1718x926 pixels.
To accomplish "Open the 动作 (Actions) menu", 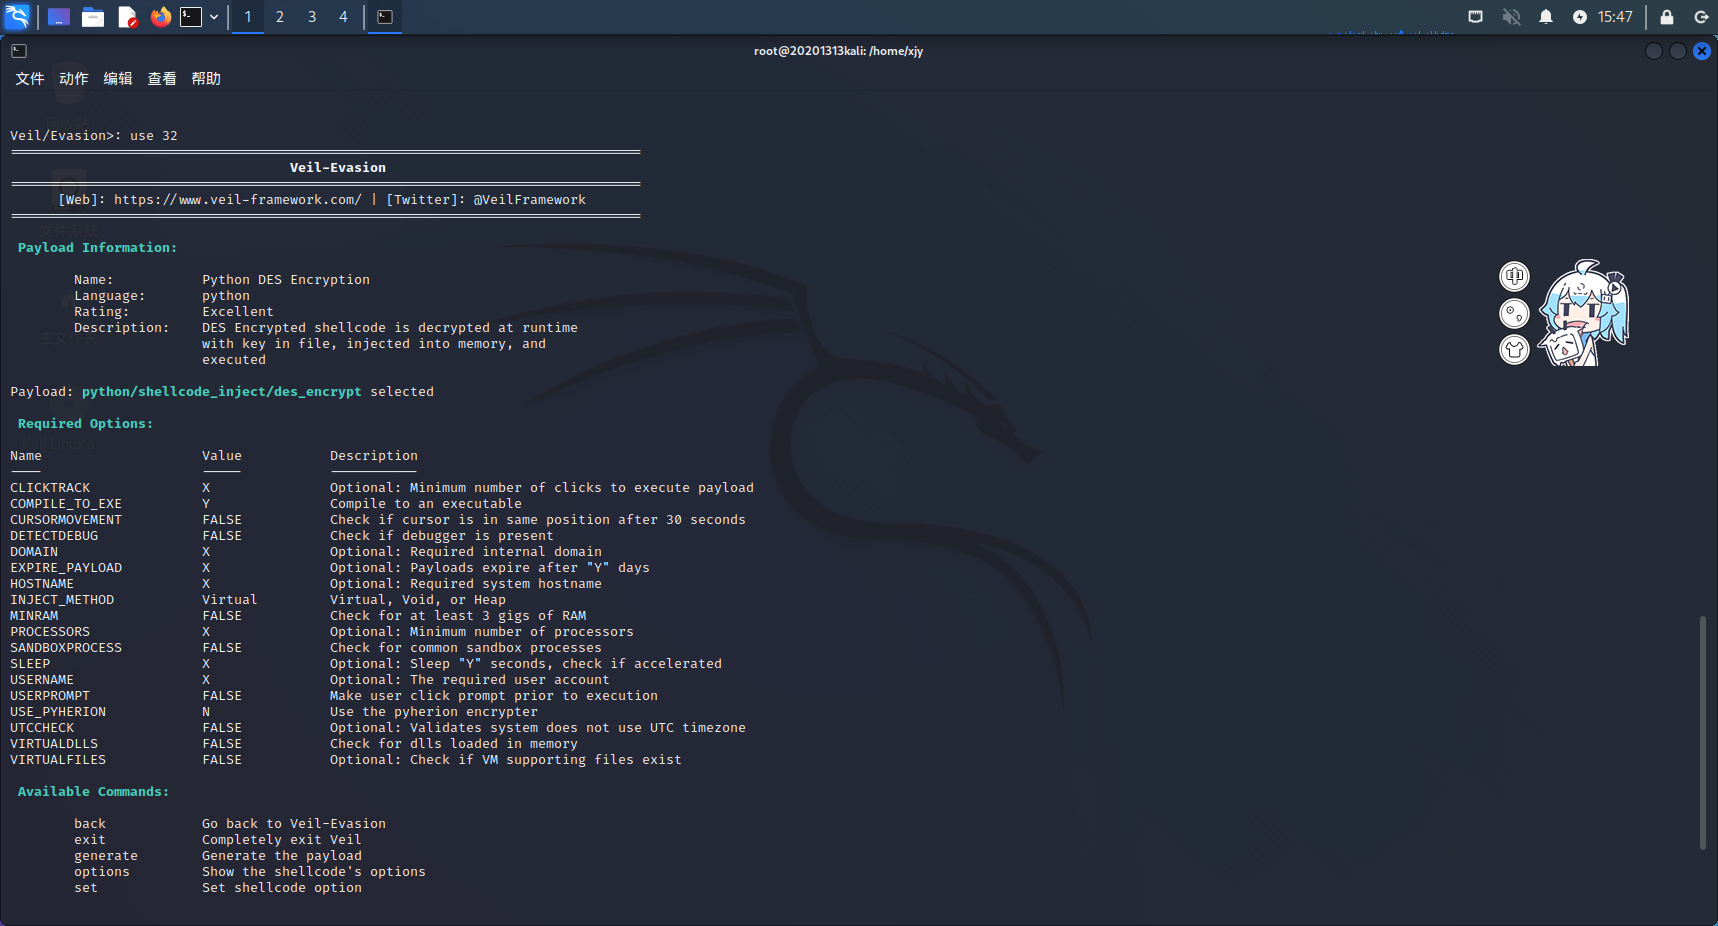I will pos(74,79).
